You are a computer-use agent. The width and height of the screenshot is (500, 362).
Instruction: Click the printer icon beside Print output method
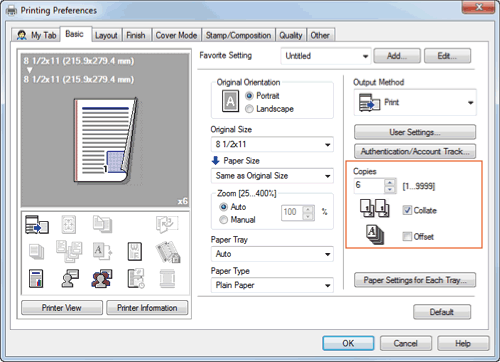pyautogui.click(x=369, y=102)
